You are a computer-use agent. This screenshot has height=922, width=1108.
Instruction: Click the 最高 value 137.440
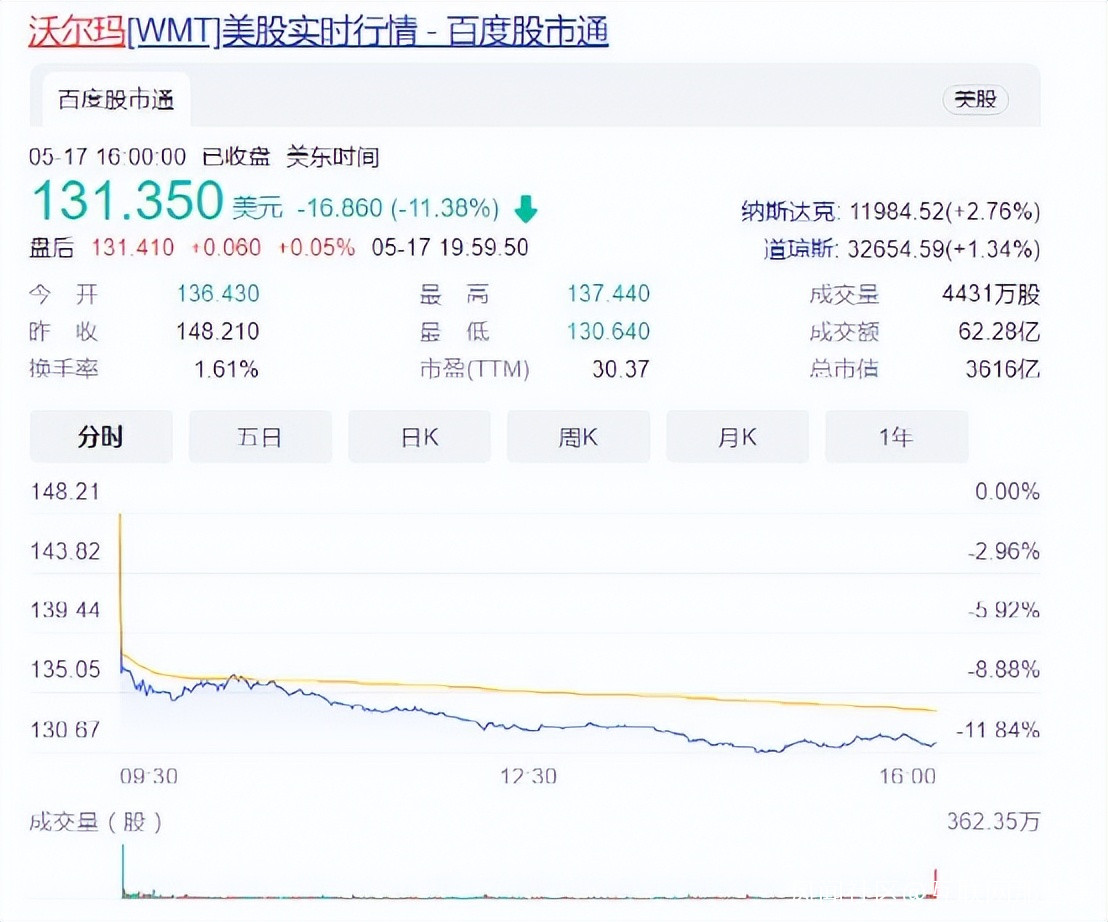pos(608,293)
